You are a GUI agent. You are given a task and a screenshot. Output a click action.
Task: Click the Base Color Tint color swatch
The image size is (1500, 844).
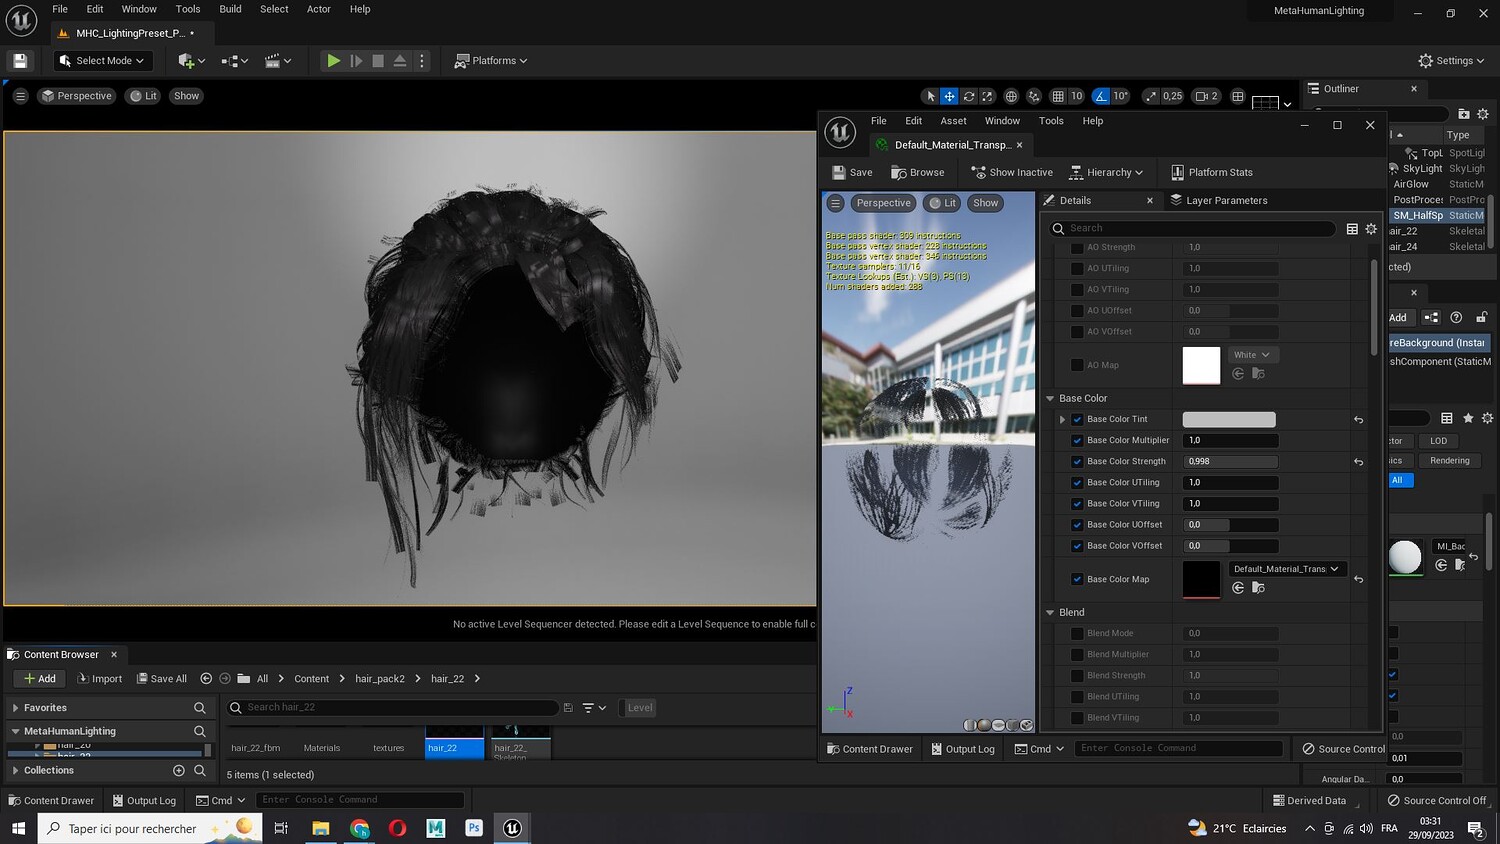click(1228, 419)
